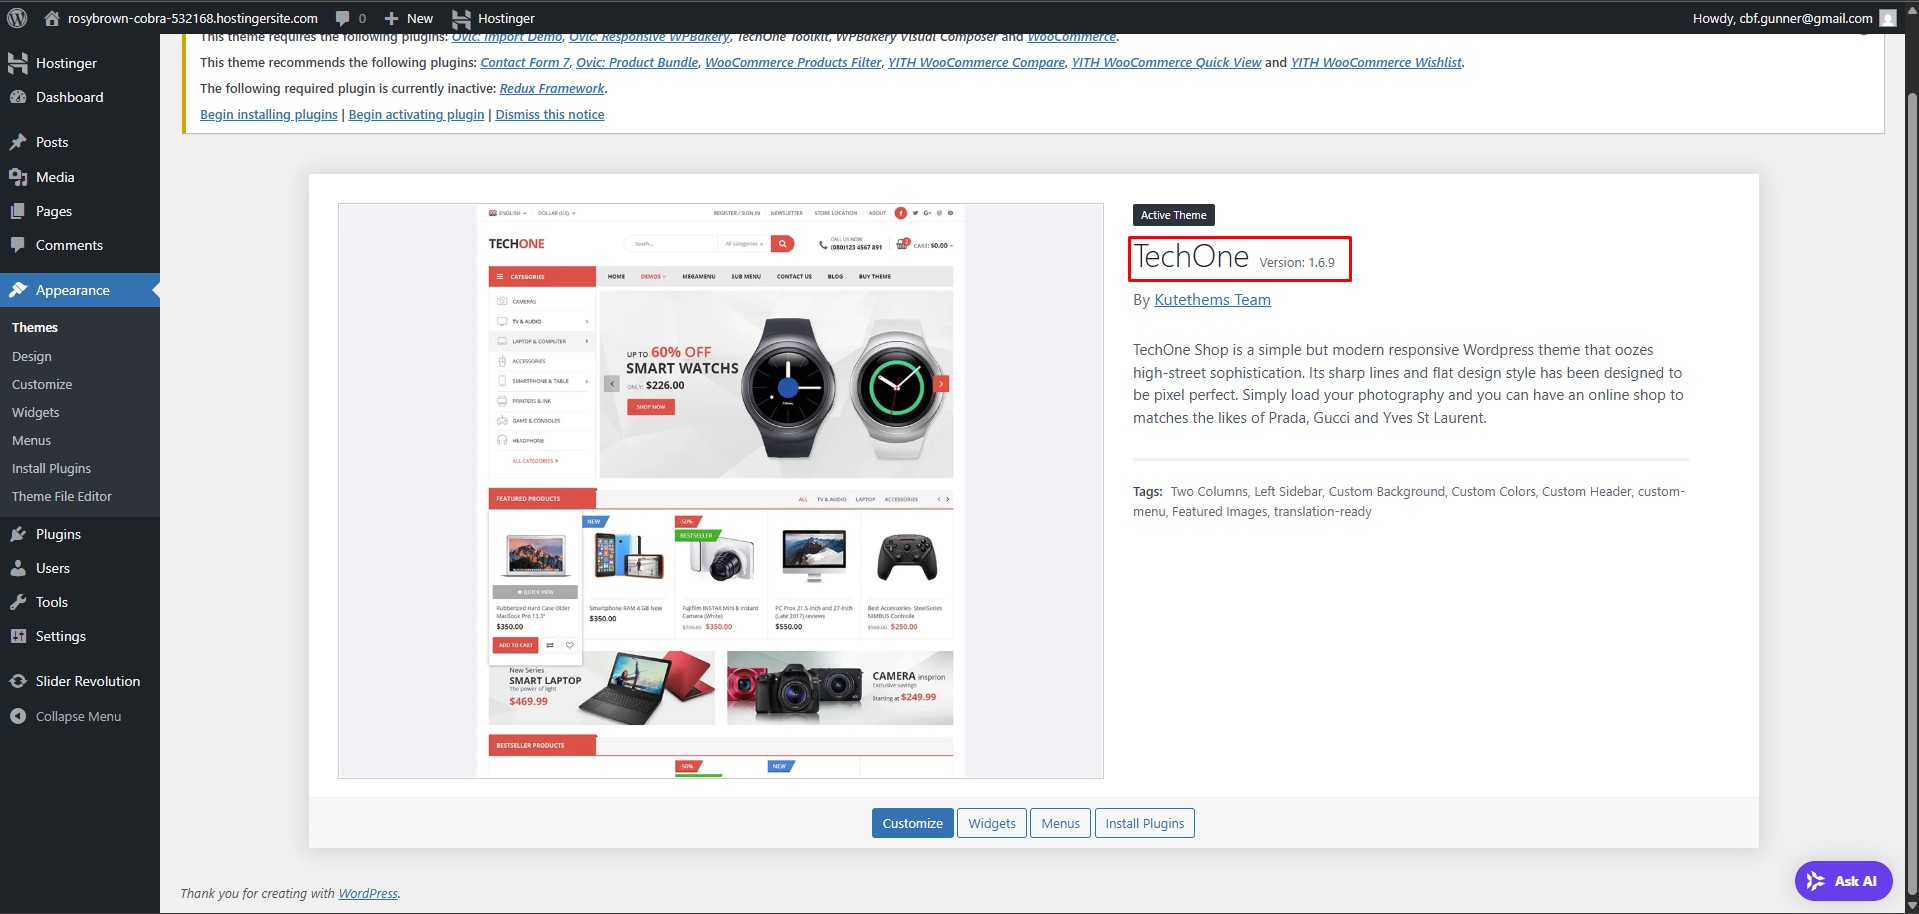
Task: Click the Hostinger sidebar icon
Action: [18, 63]
